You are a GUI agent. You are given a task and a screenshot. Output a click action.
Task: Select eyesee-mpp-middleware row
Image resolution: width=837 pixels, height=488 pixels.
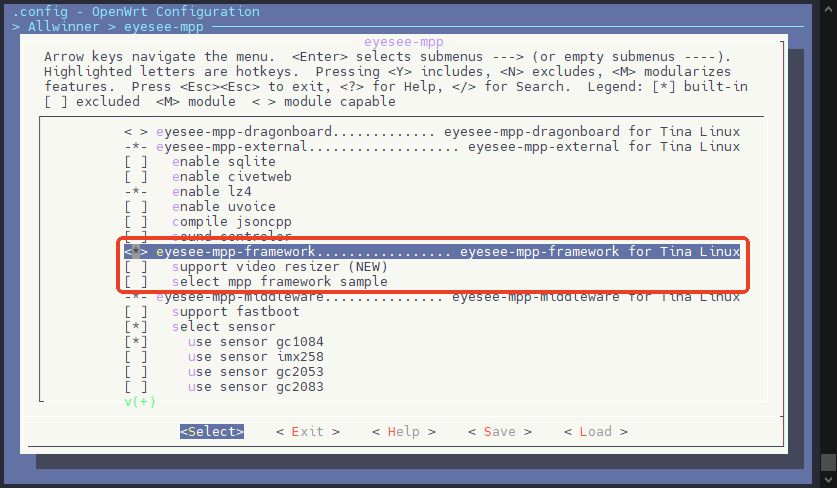click(432, 297)
